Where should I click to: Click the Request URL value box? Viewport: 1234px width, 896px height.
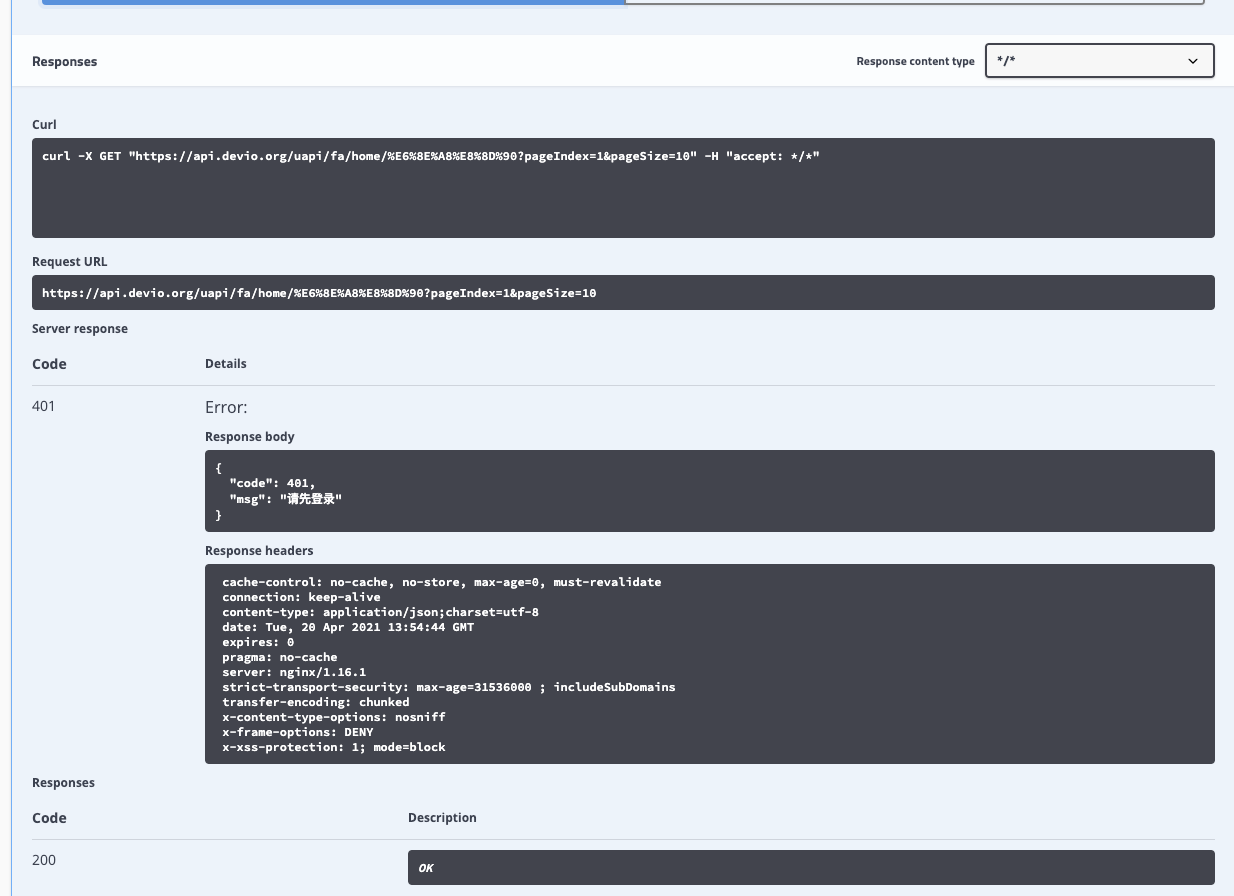click(x=622, y=293)
